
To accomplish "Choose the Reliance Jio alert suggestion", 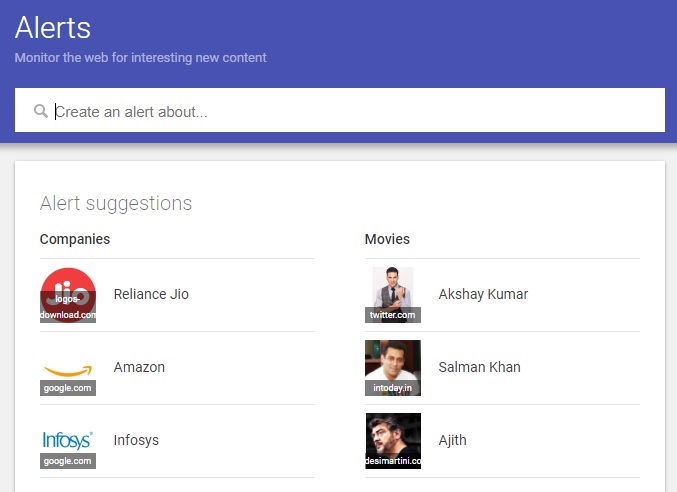I will click(x=151, y=294).
